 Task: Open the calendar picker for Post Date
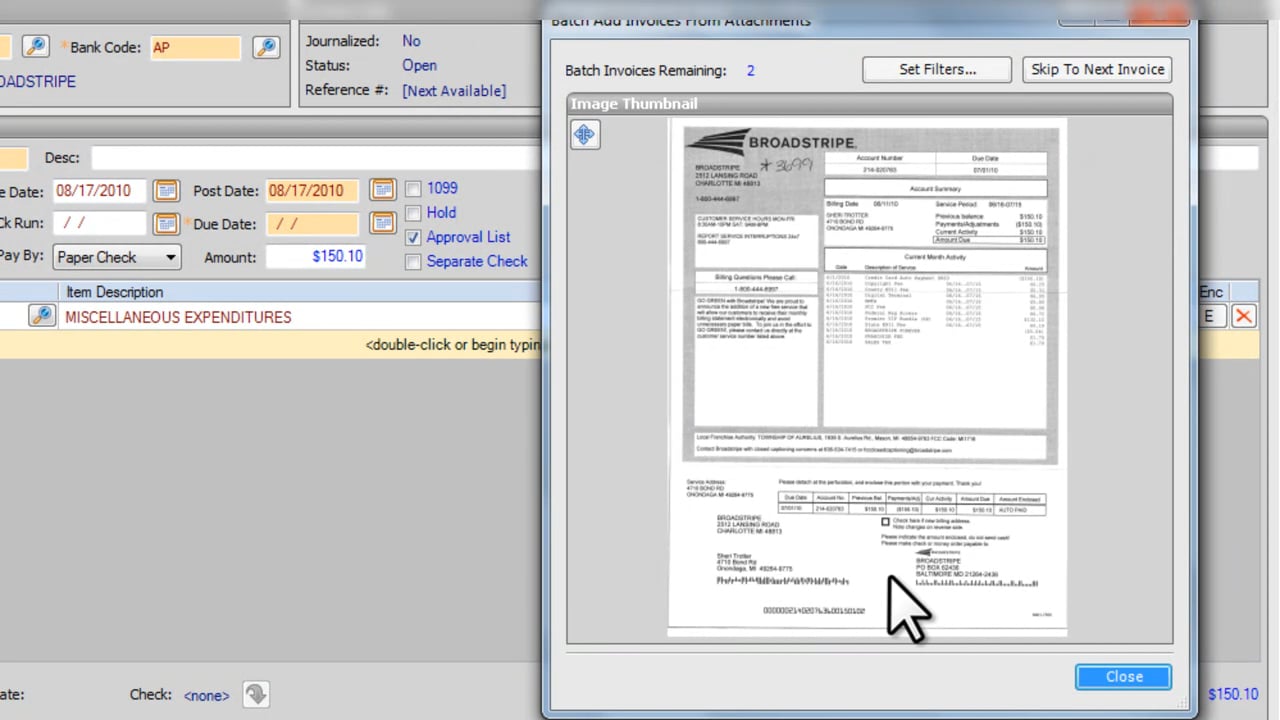tap(382, 190)
